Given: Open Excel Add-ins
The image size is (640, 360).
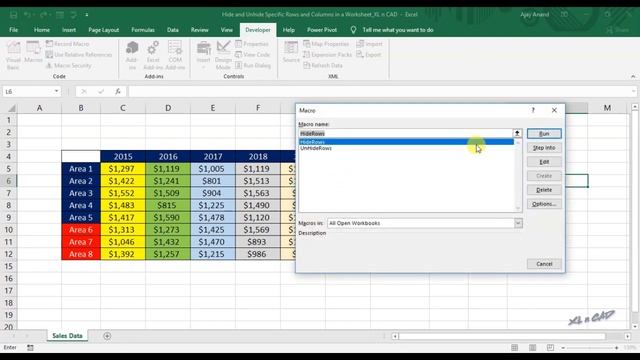Looking at the screenshot, I should [x=153, y=55].
